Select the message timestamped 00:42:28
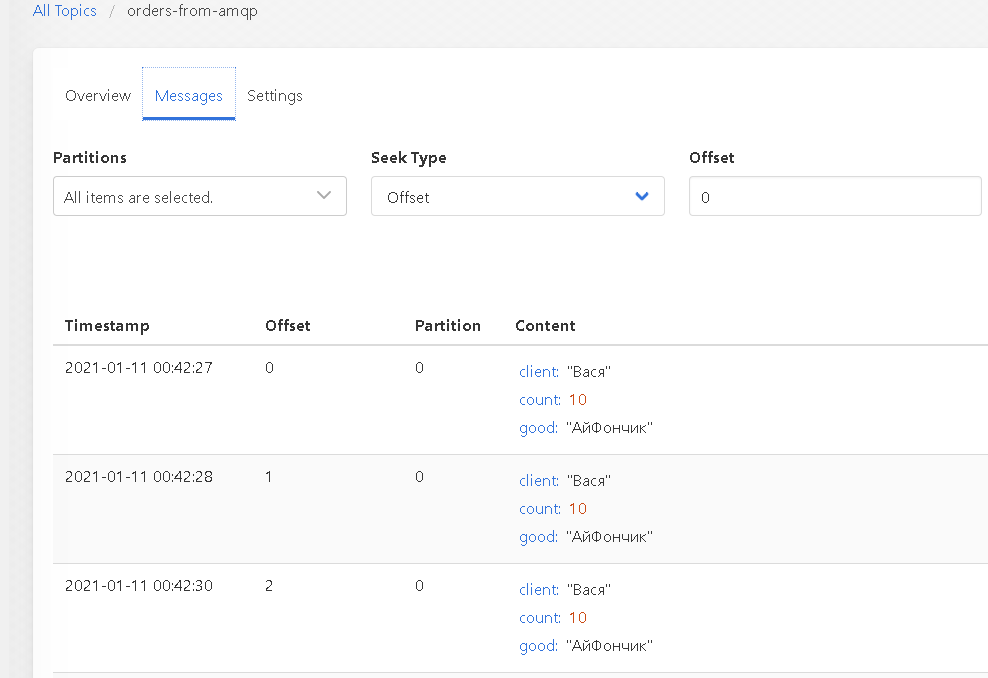Viewport: 988px width, 678px height. click(x=139, y=477)
